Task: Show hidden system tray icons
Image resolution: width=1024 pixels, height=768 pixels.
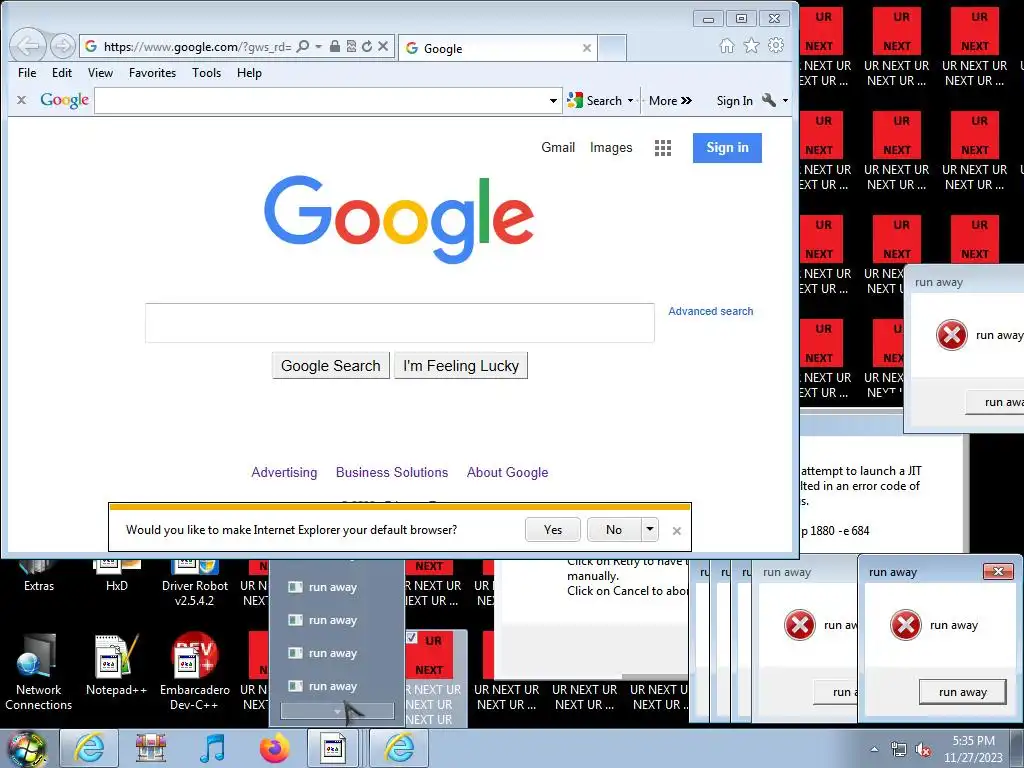Action: click(874, 749)
